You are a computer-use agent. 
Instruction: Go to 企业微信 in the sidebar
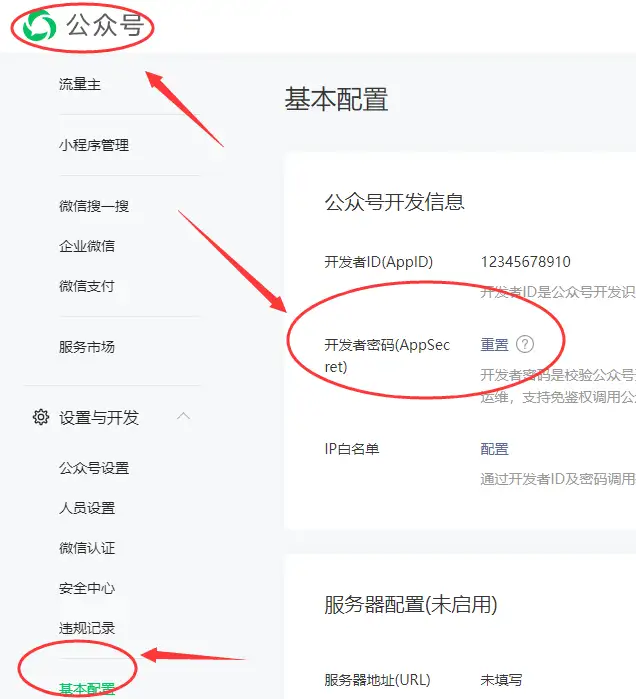[x=87, y=246]
